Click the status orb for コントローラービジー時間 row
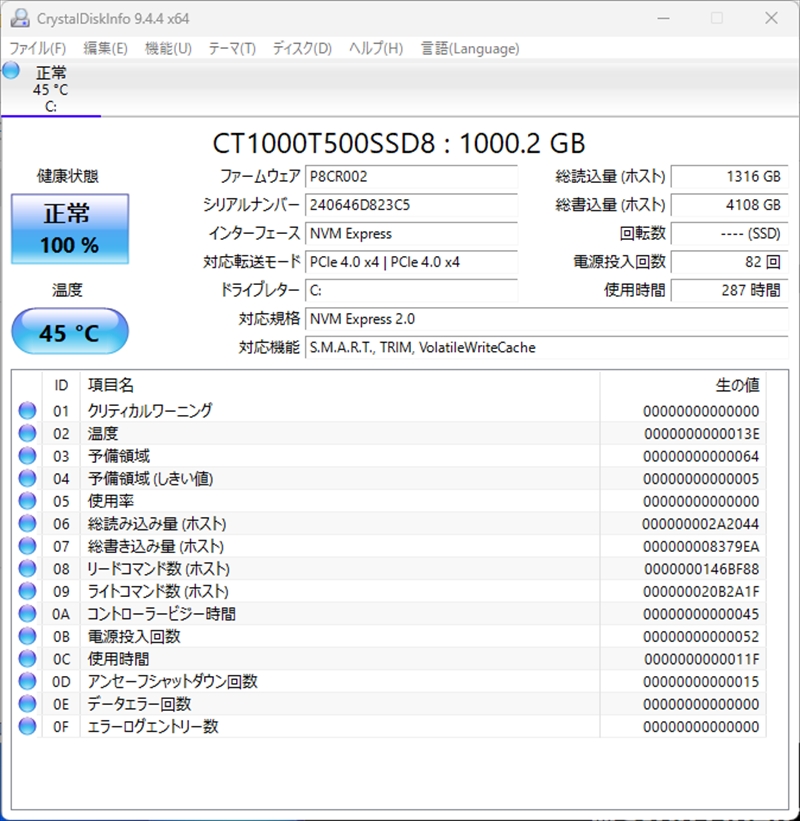Screen dimensions: 800x821 coord(27,614)
